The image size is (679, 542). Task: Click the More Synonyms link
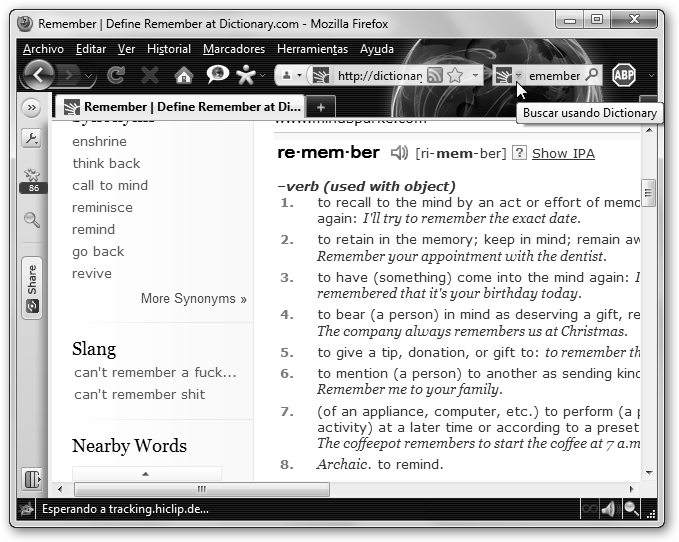point(193,298)
